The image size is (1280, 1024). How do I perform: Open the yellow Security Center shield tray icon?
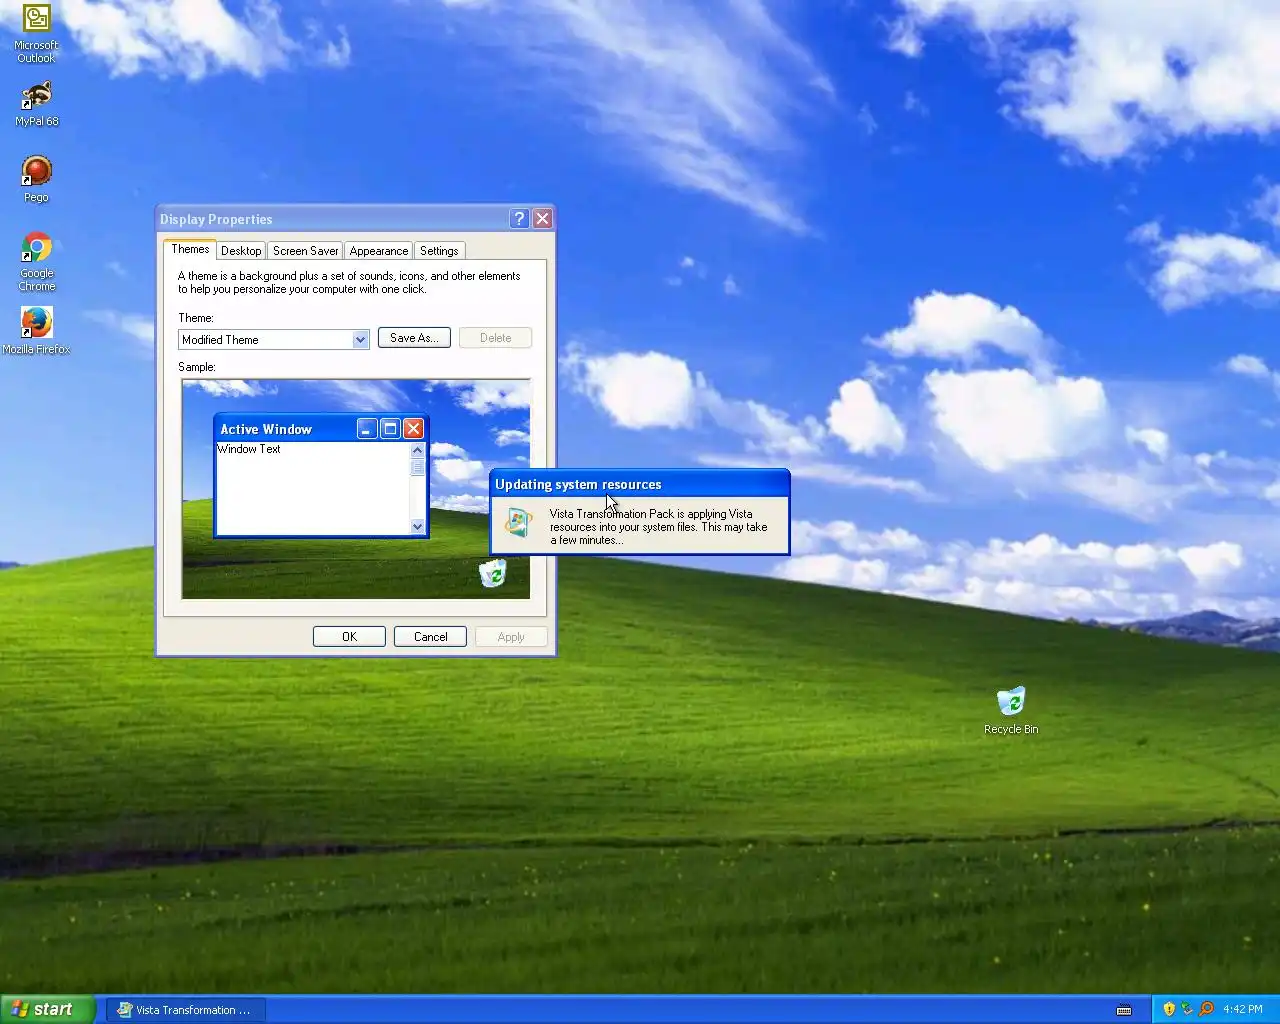click(1169, 1009)
